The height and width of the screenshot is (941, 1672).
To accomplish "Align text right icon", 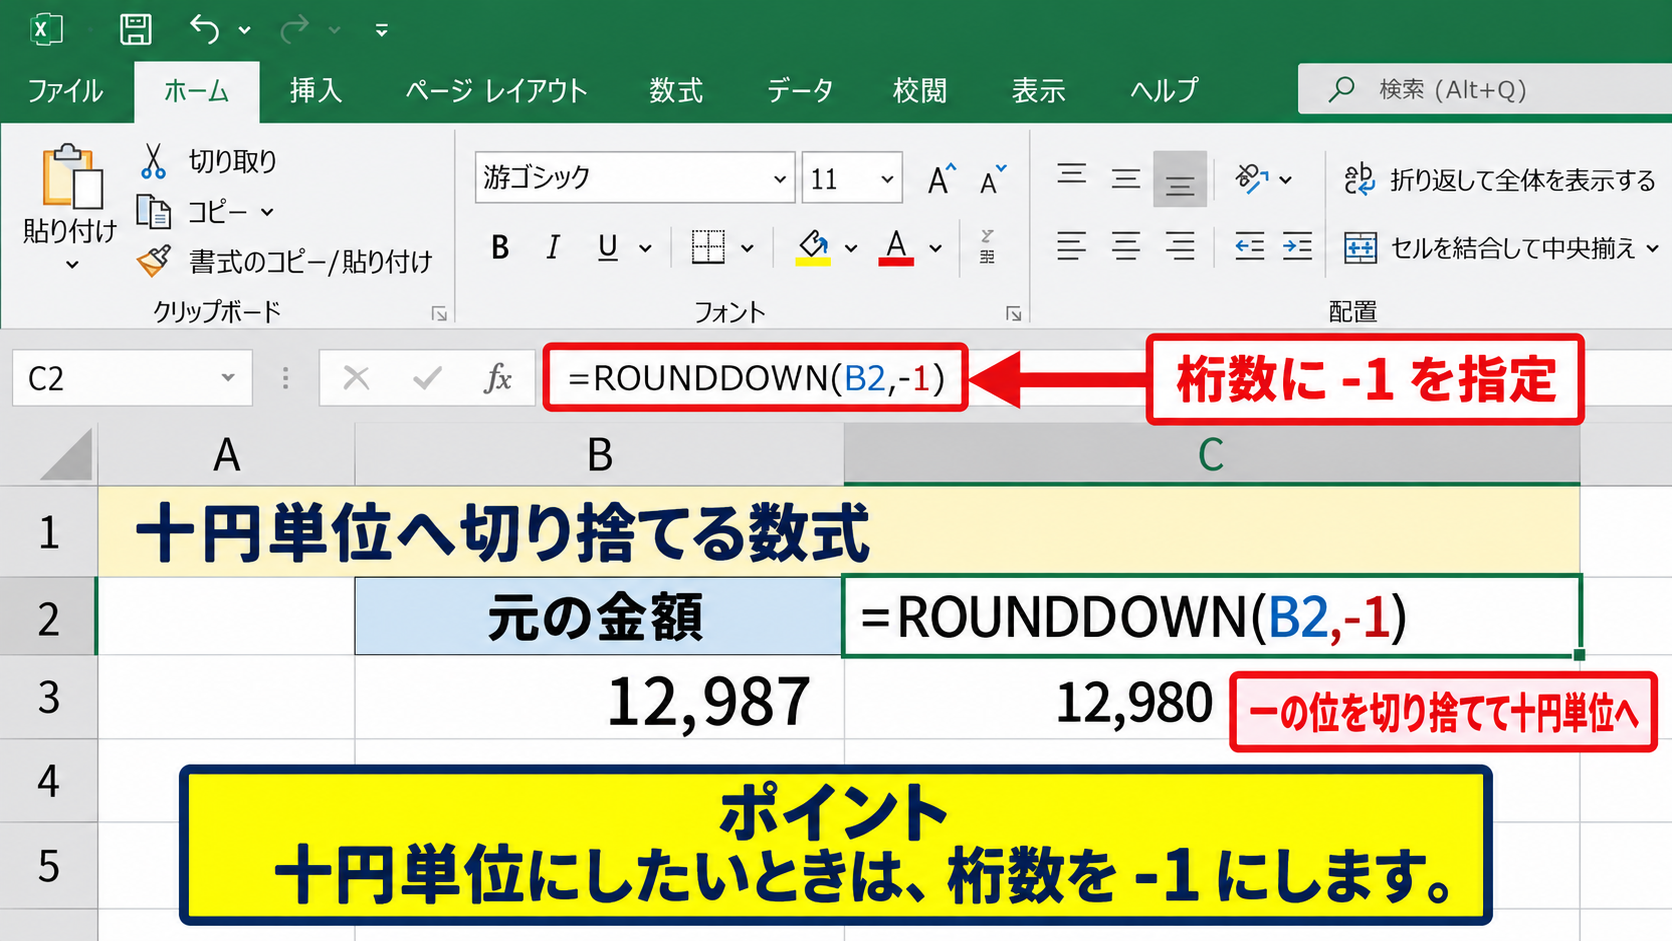I will click(1180, 246).
